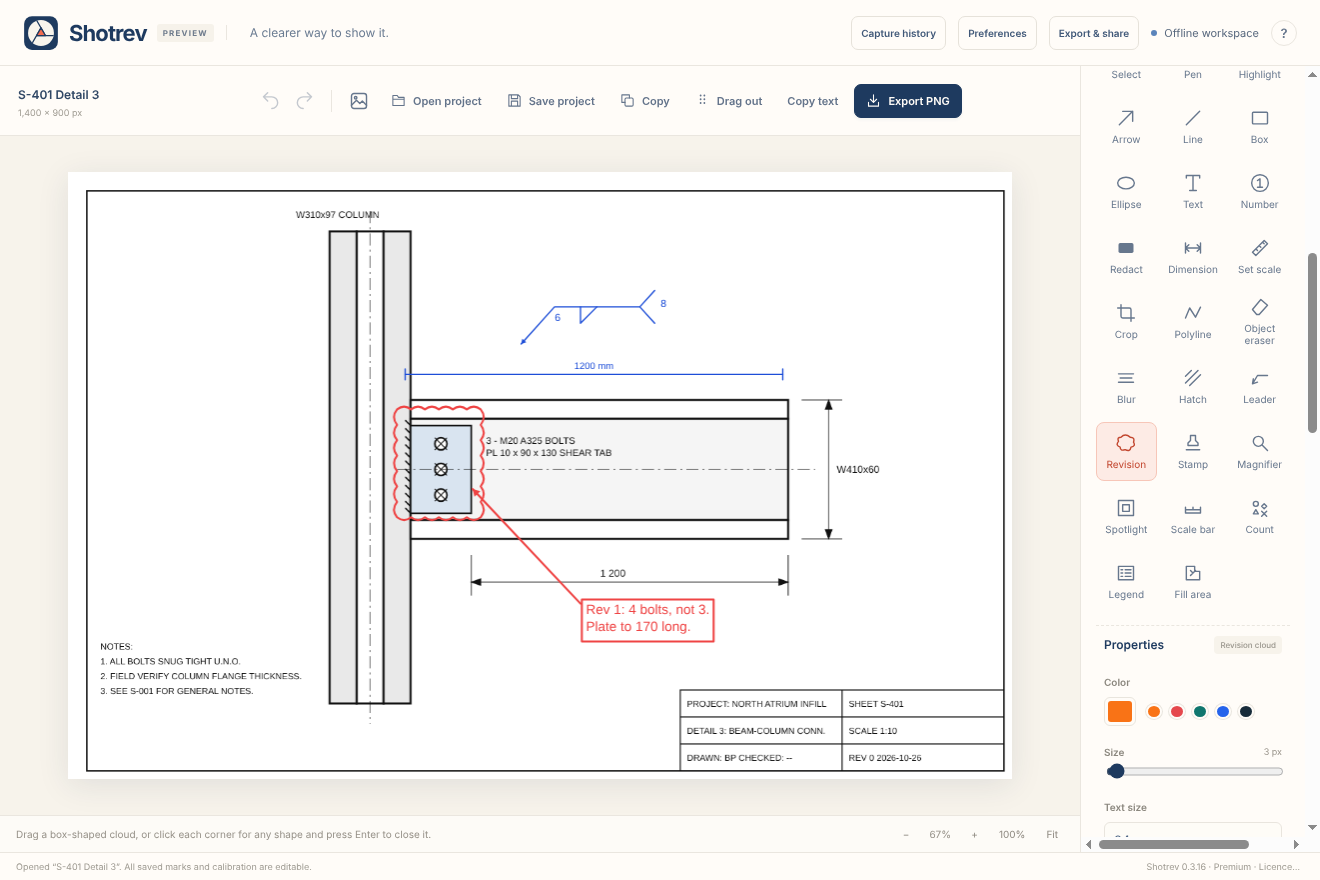Click the Size slider handle

[1116, 771]
